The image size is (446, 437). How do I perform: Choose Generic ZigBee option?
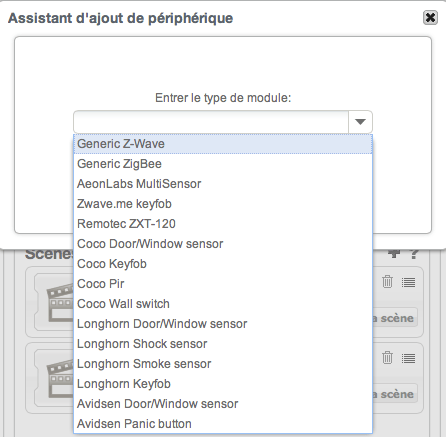(223, 164)
